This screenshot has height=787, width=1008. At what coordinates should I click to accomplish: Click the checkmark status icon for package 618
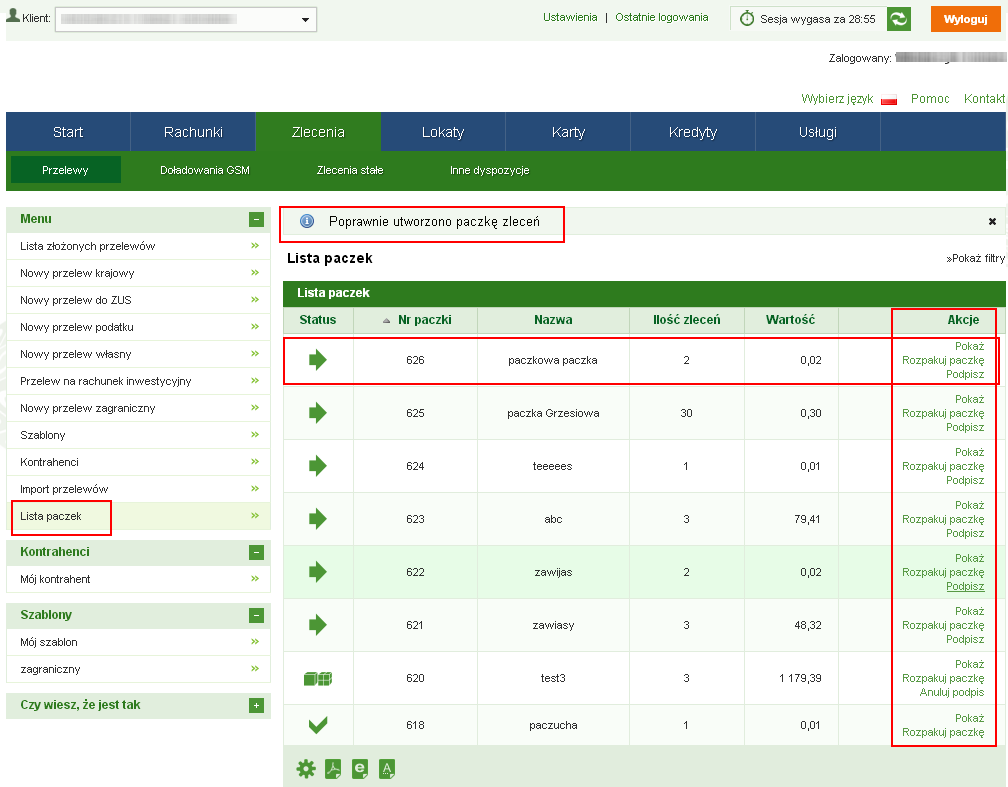(318, 725)
